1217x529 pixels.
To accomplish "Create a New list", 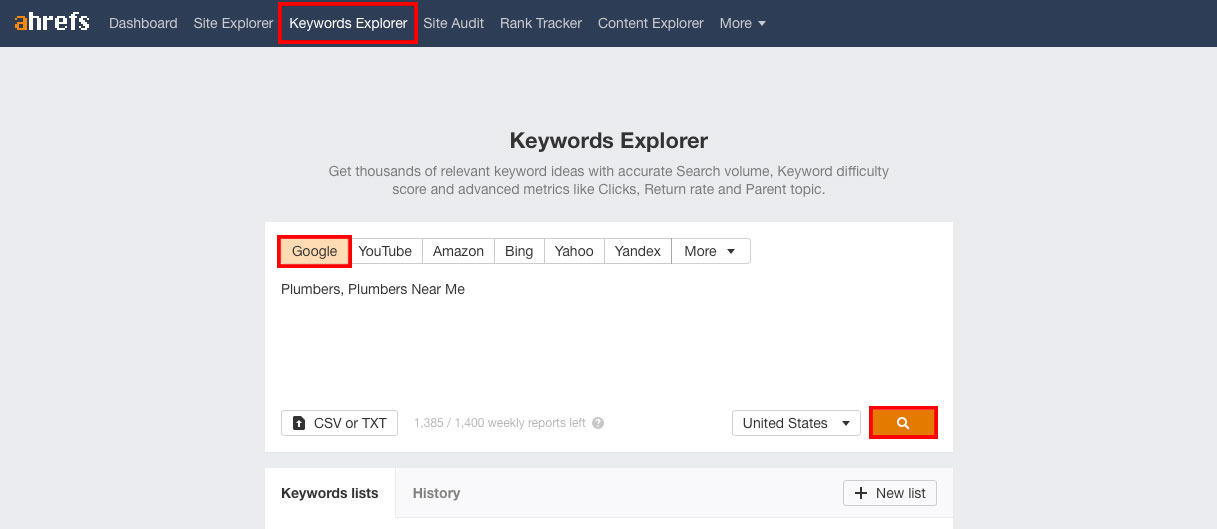I will pyautogui.click(x=890, y=493).
